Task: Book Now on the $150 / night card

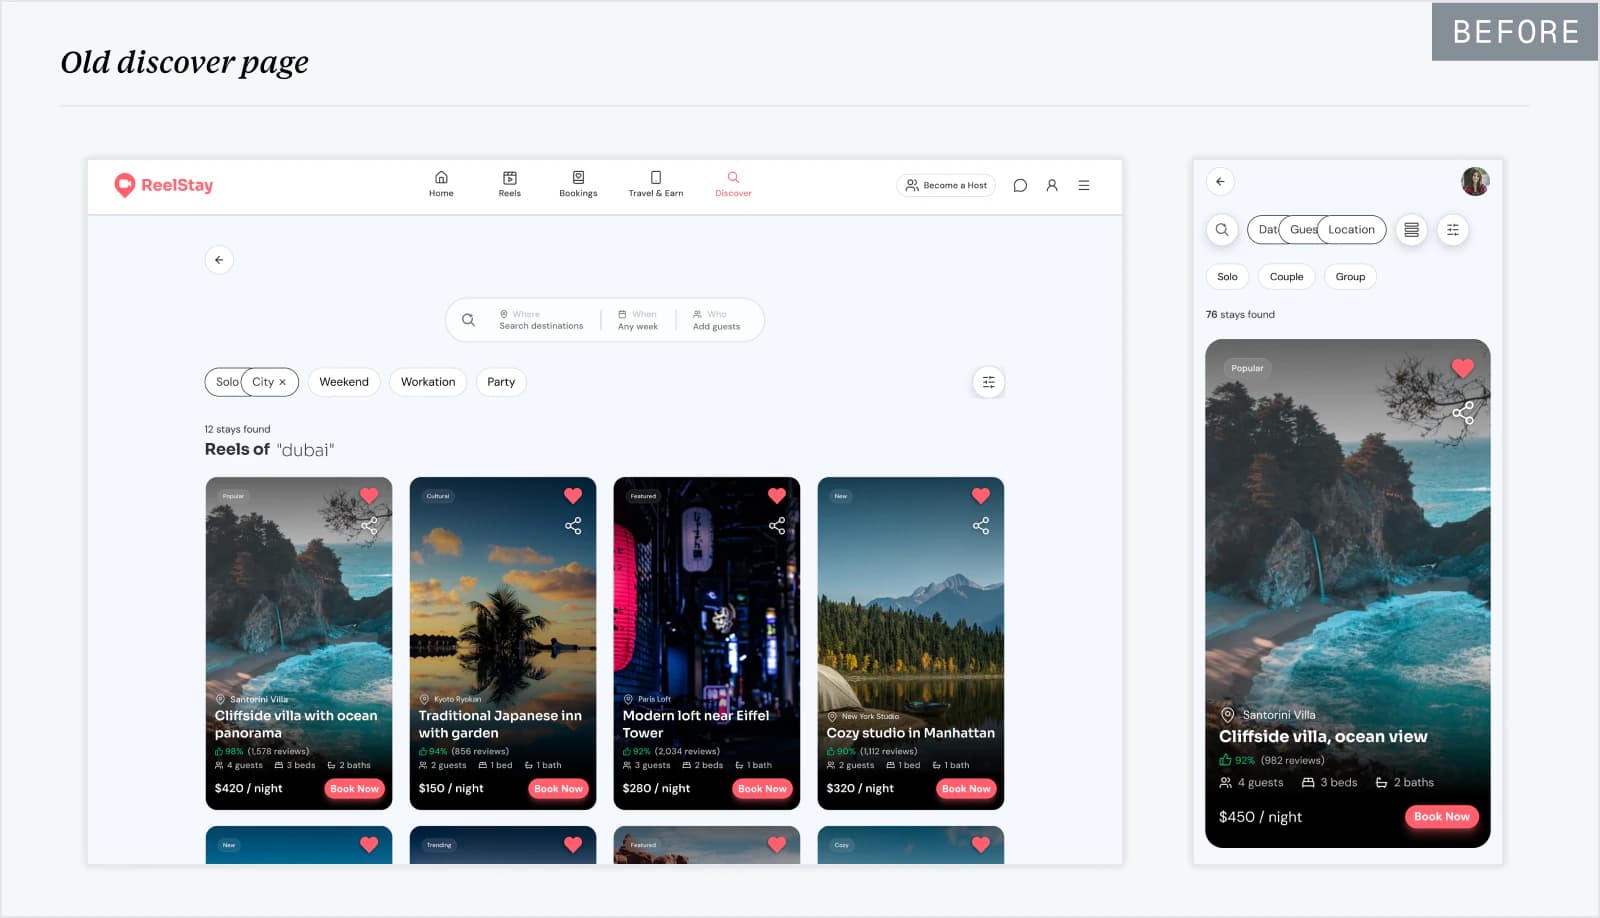Action: pos(558,789)
